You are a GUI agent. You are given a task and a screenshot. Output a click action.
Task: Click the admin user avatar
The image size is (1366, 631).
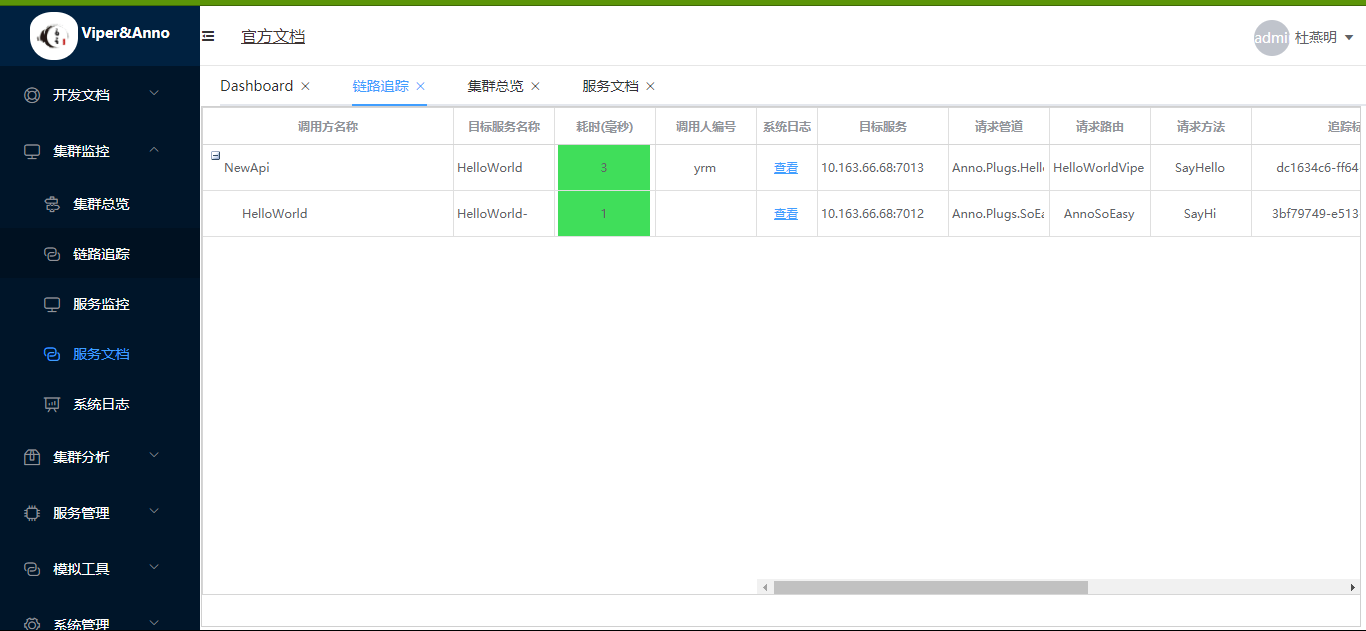(x=1271, y=38)
